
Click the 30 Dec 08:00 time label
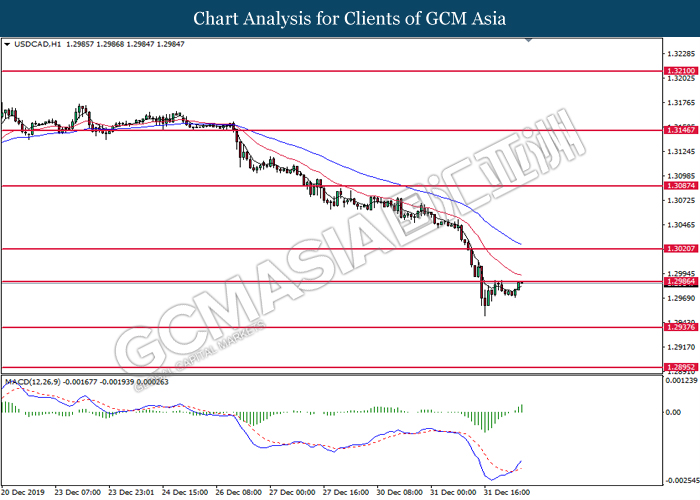coord(400,492)
